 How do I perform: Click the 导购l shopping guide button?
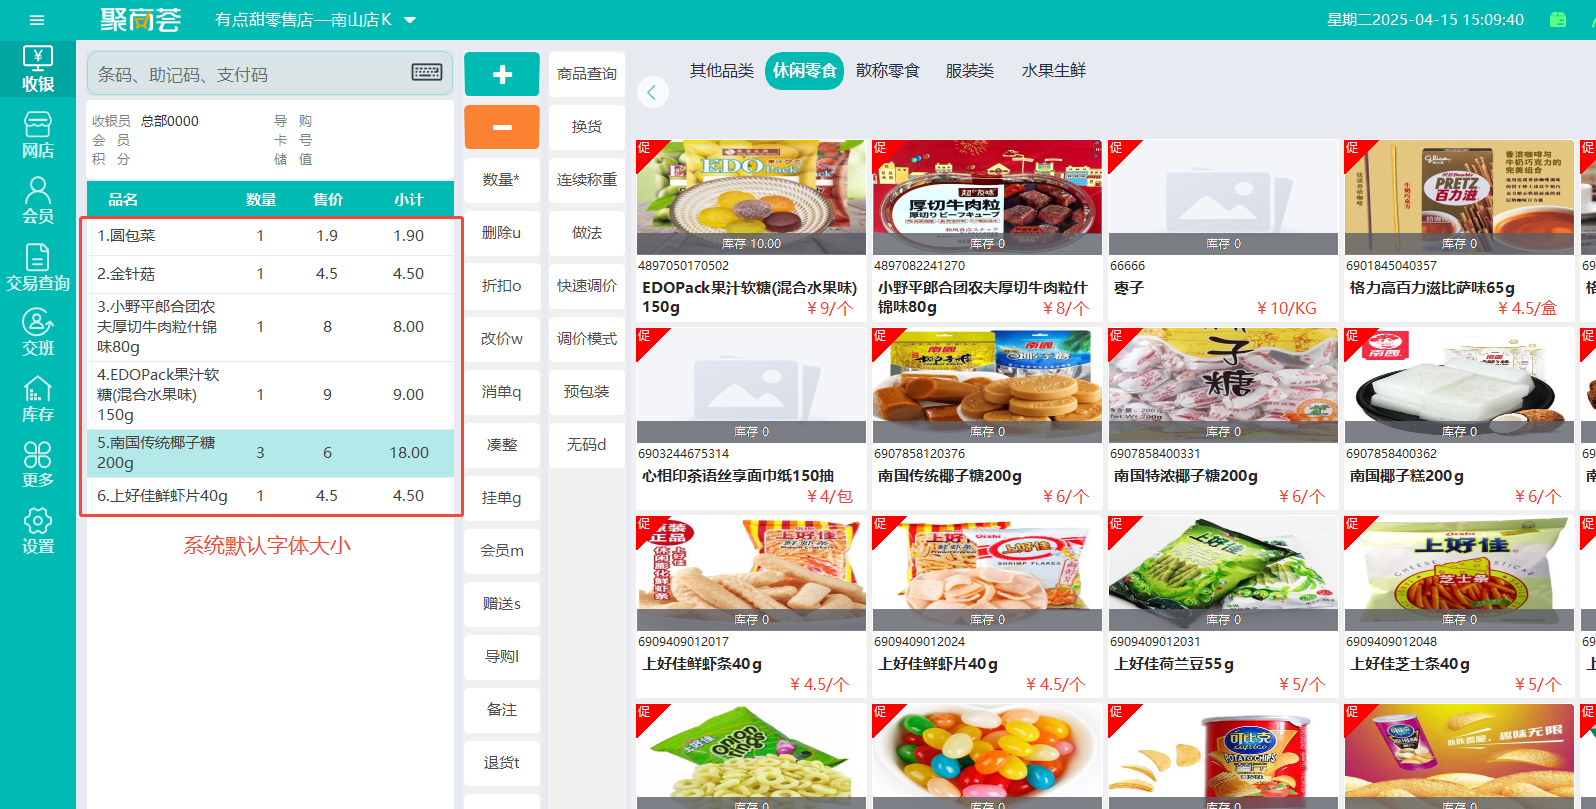point(502,657)
